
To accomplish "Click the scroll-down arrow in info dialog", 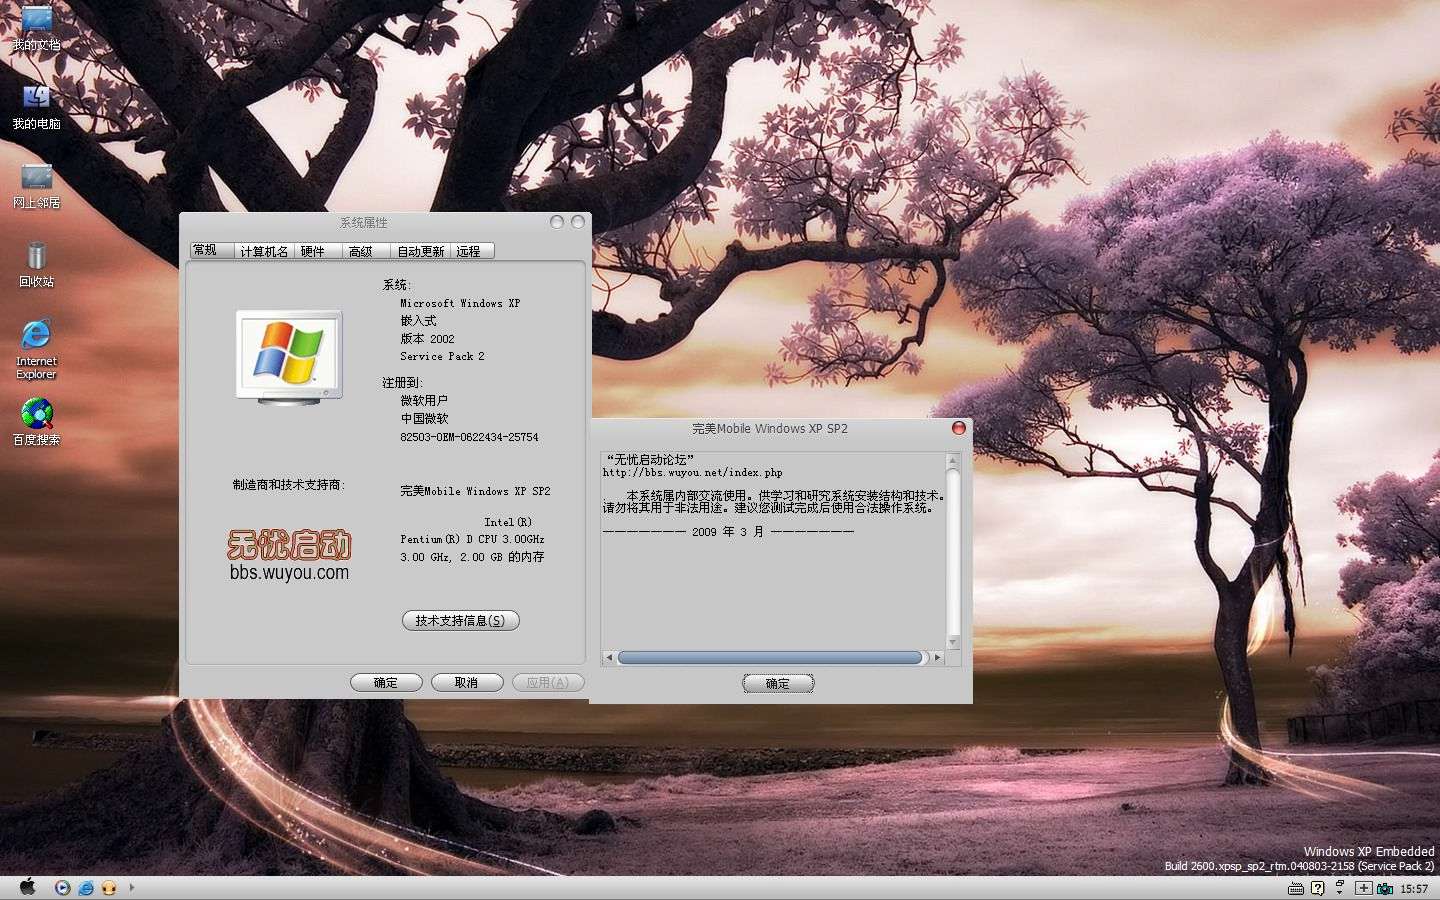I will point(953,642).
